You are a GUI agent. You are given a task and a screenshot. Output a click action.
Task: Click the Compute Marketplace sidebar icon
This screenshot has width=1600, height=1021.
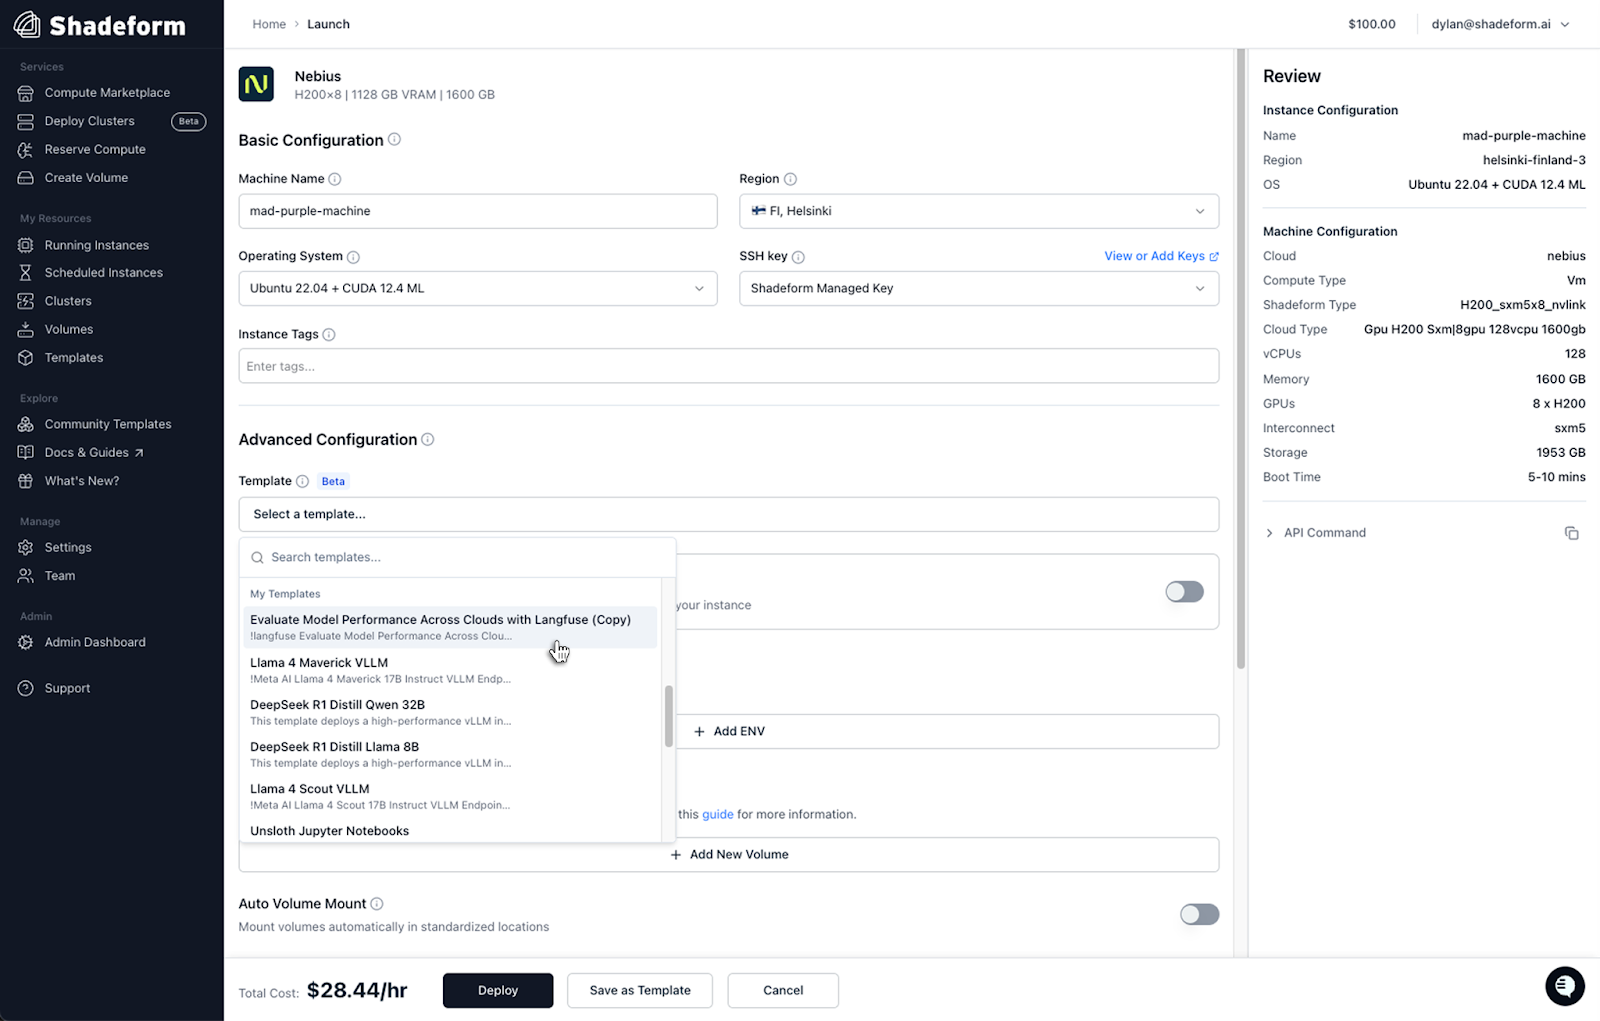(x=26, y=93)
